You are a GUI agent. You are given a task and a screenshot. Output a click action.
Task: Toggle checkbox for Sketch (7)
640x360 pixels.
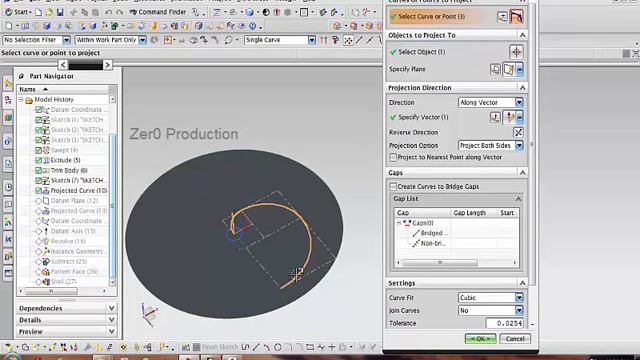point(38,180)
